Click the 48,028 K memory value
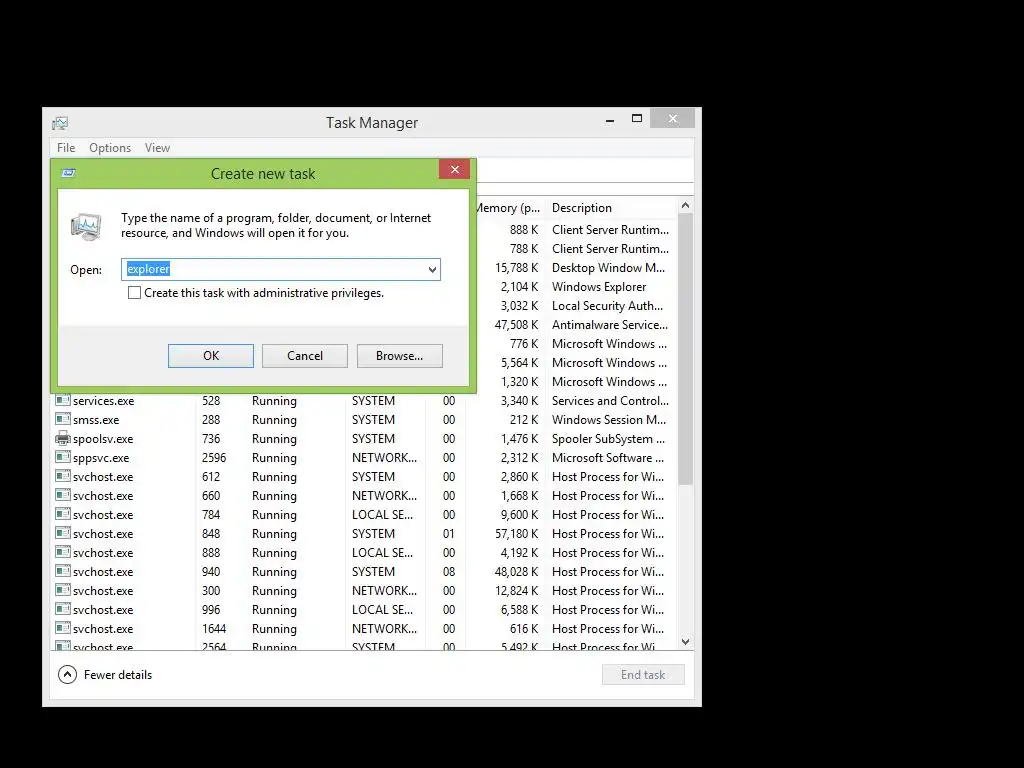 click(517, 571)
